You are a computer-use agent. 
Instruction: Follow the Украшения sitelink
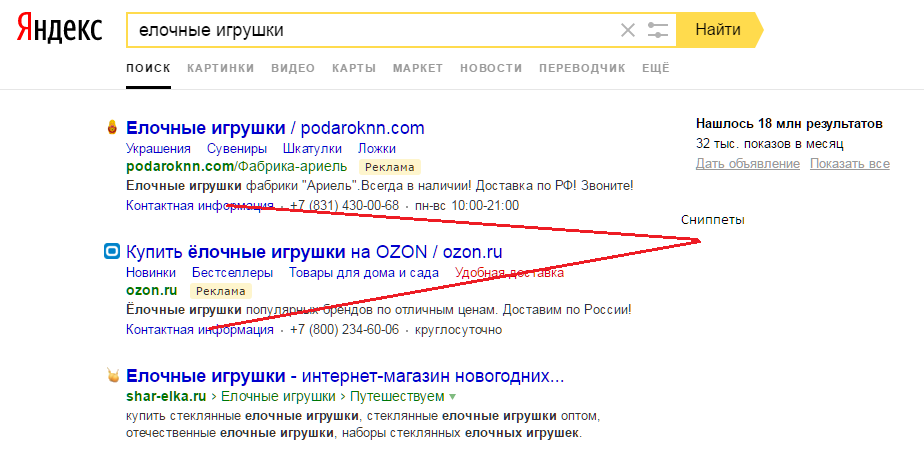pyautogui.click(x=159, y=149)
